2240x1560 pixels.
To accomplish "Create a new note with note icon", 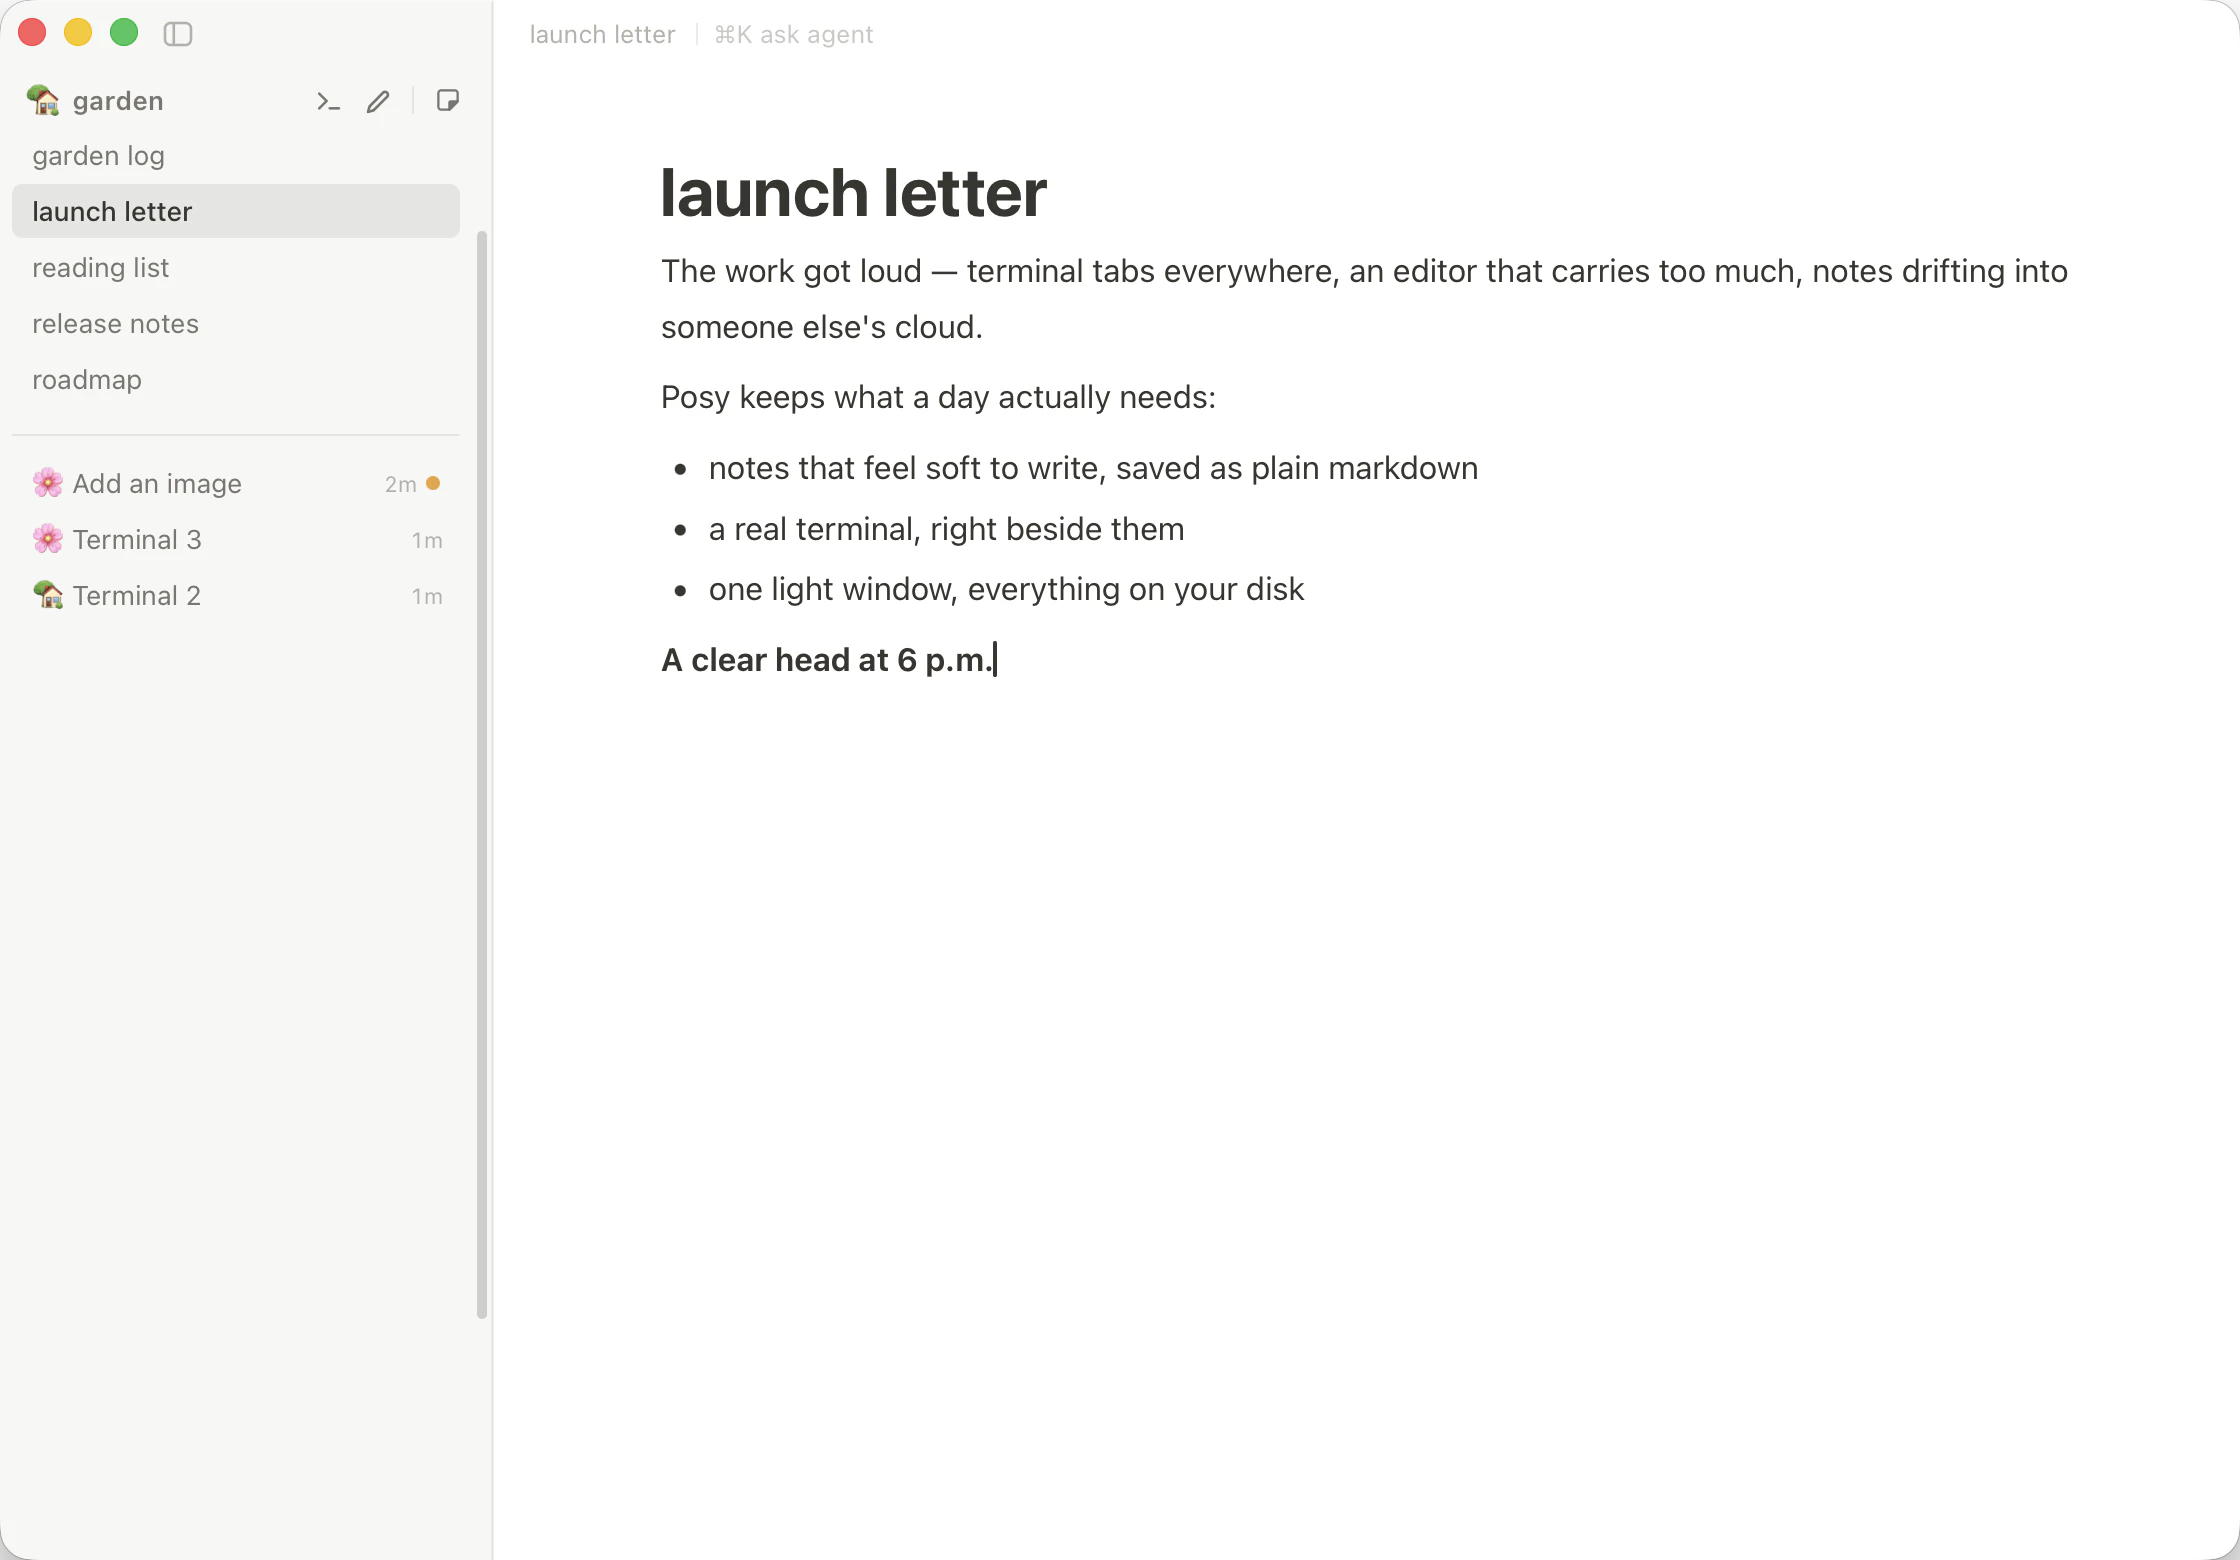I will point(448,100).
